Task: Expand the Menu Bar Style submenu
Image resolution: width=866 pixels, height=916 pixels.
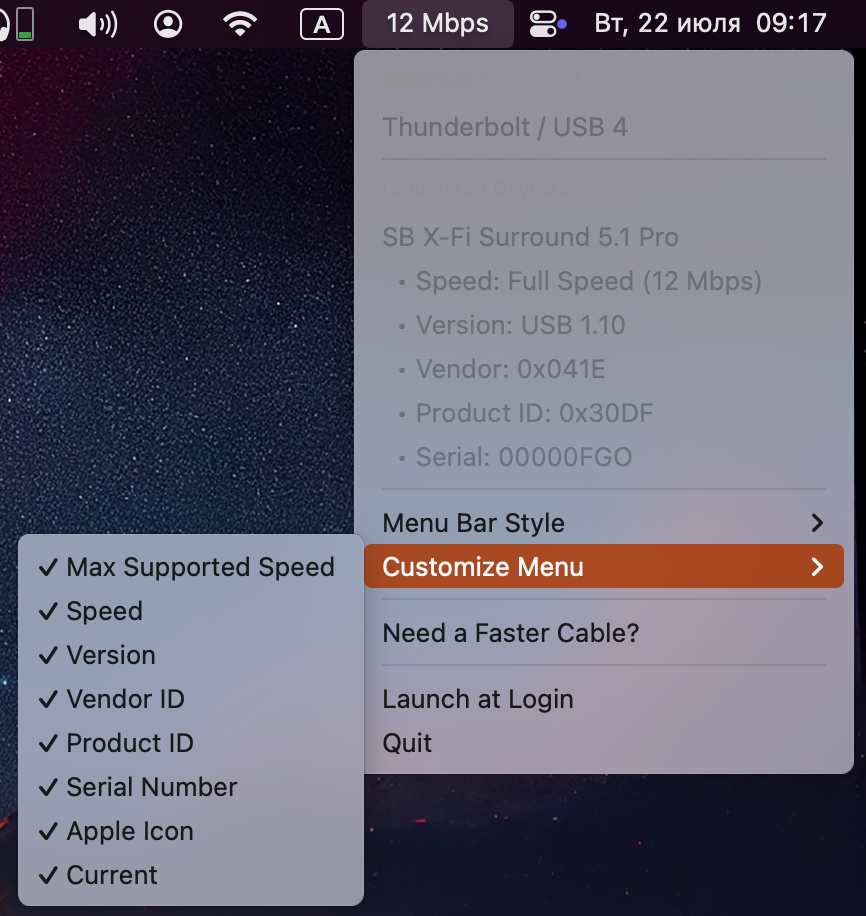Action: pyautogui.click(x=604, y=523)
